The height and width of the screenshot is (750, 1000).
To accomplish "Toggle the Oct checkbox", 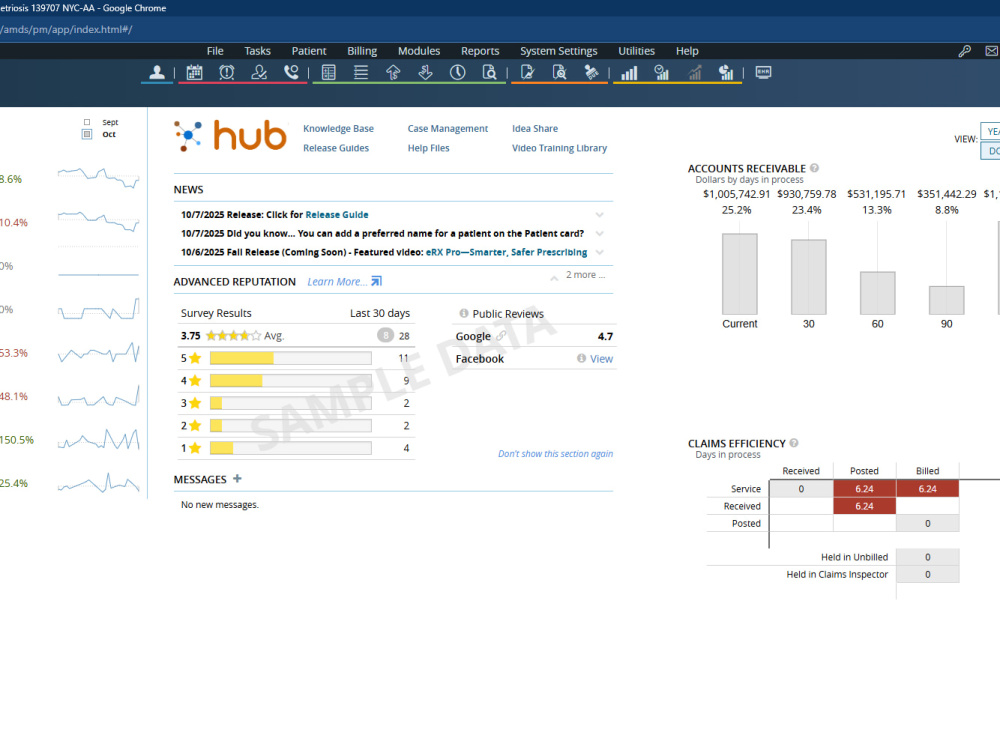I will 87,134.
